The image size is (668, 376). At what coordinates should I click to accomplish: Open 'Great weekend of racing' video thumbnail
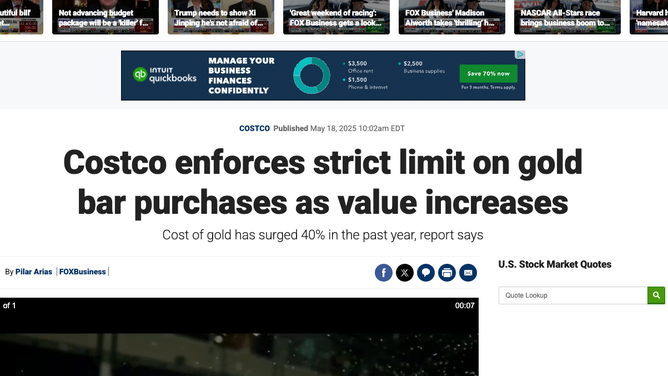[336, 17]
